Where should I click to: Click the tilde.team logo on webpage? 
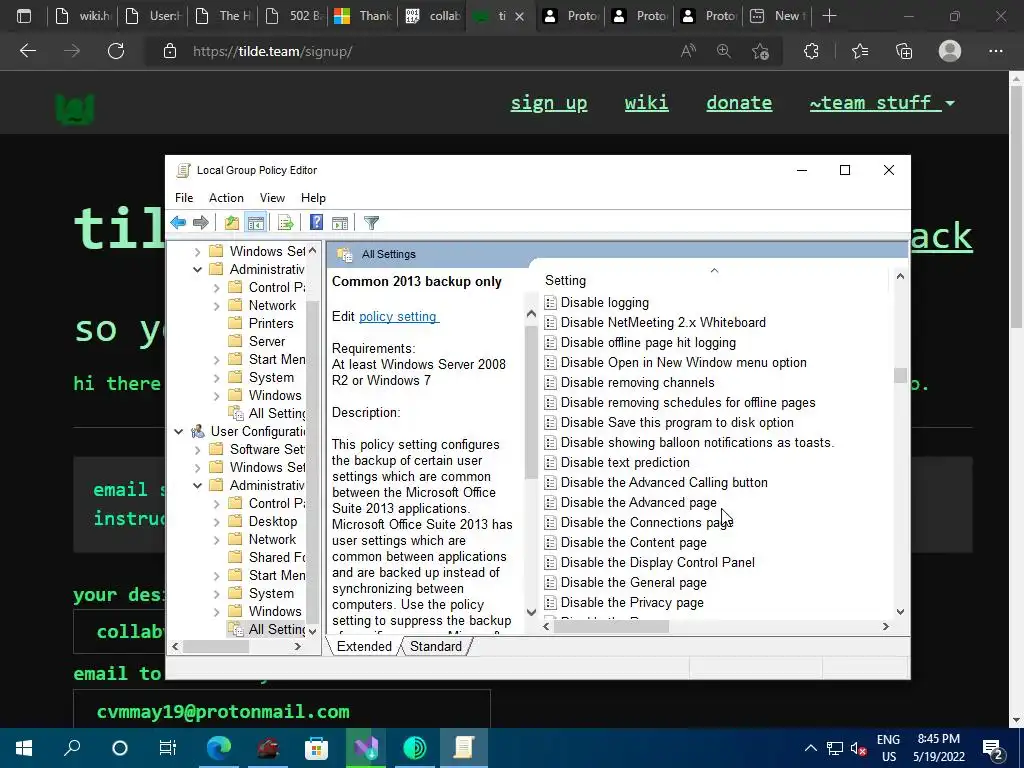(x=75, y=109)
